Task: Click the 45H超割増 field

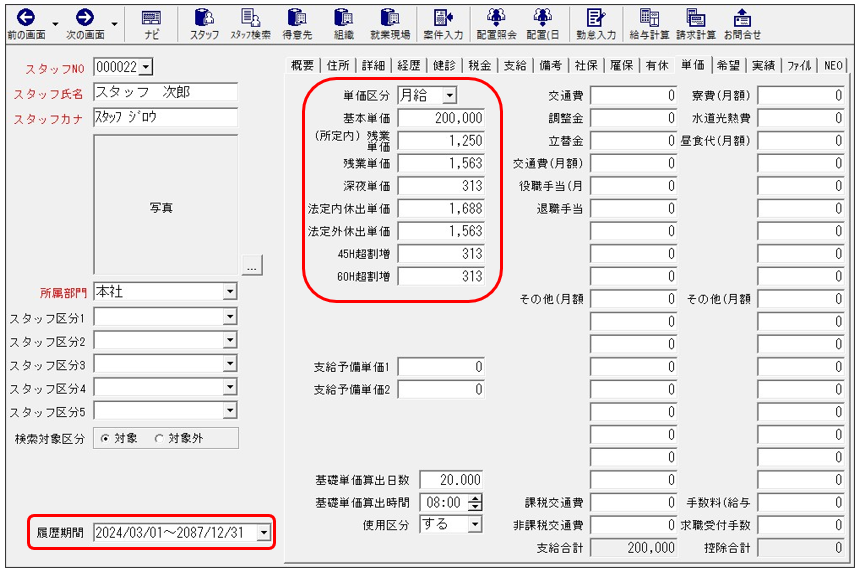Action: [441, 254]
